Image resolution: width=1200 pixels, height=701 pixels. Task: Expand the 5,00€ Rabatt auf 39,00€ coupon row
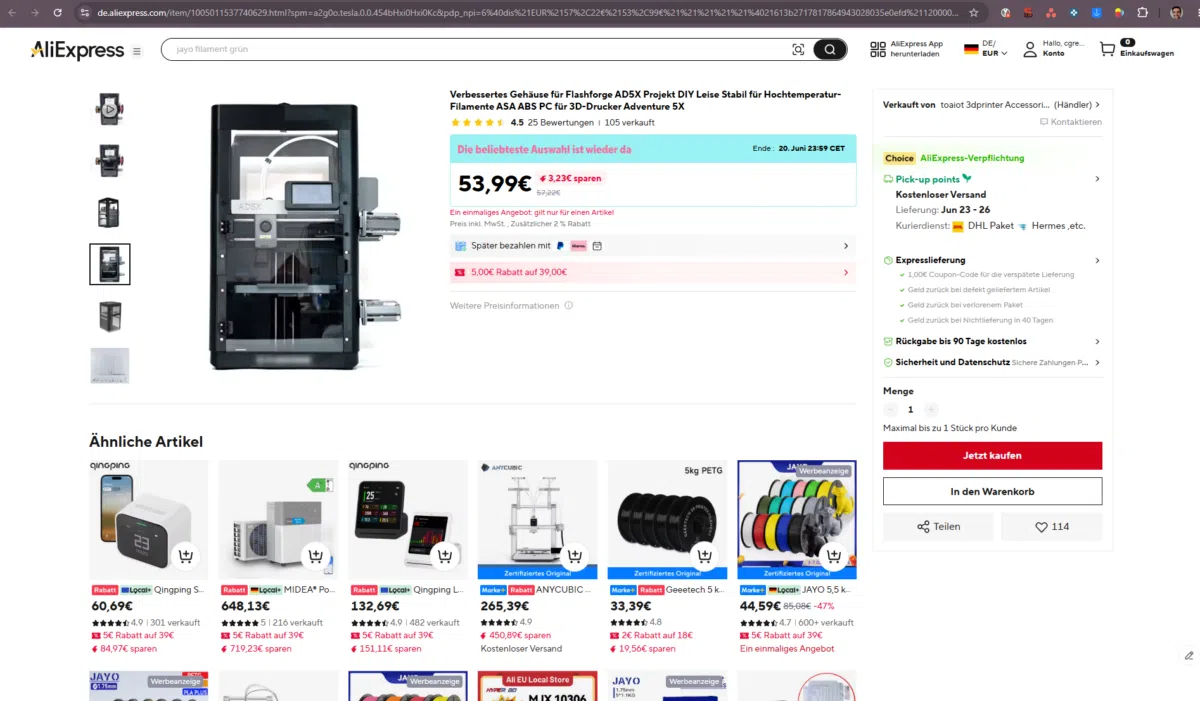coord(653,272)
